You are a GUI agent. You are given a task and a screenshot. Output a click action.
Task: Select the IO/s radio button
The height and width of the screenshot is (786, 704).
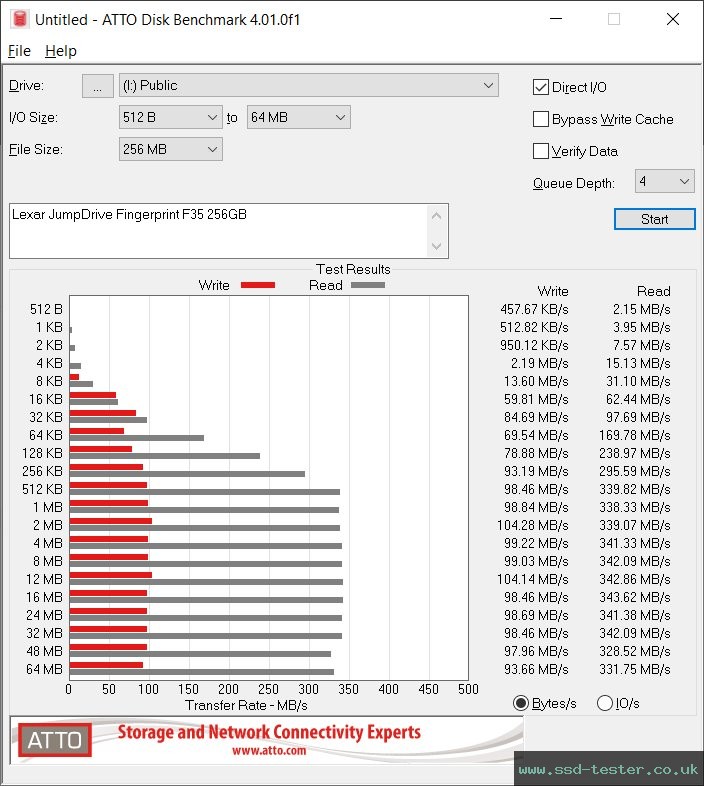point(605,703)
